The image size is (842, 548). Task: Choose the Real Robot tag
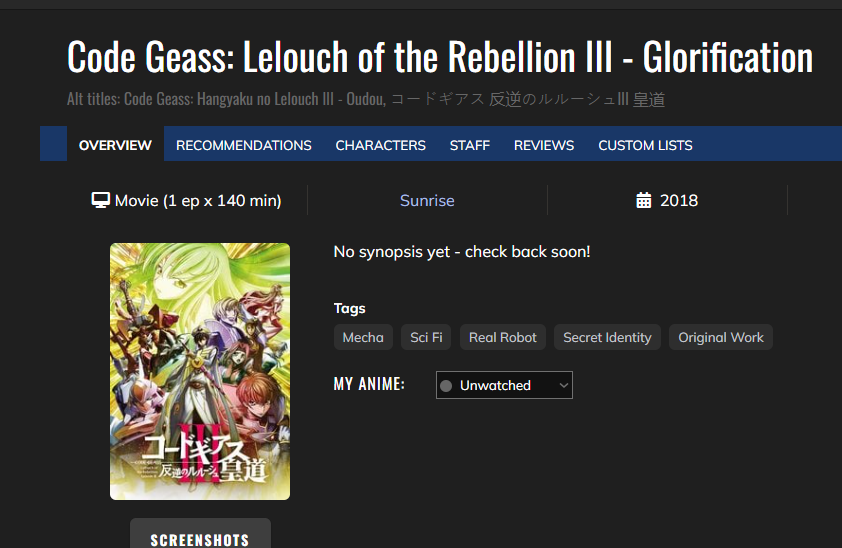[503, 338]
